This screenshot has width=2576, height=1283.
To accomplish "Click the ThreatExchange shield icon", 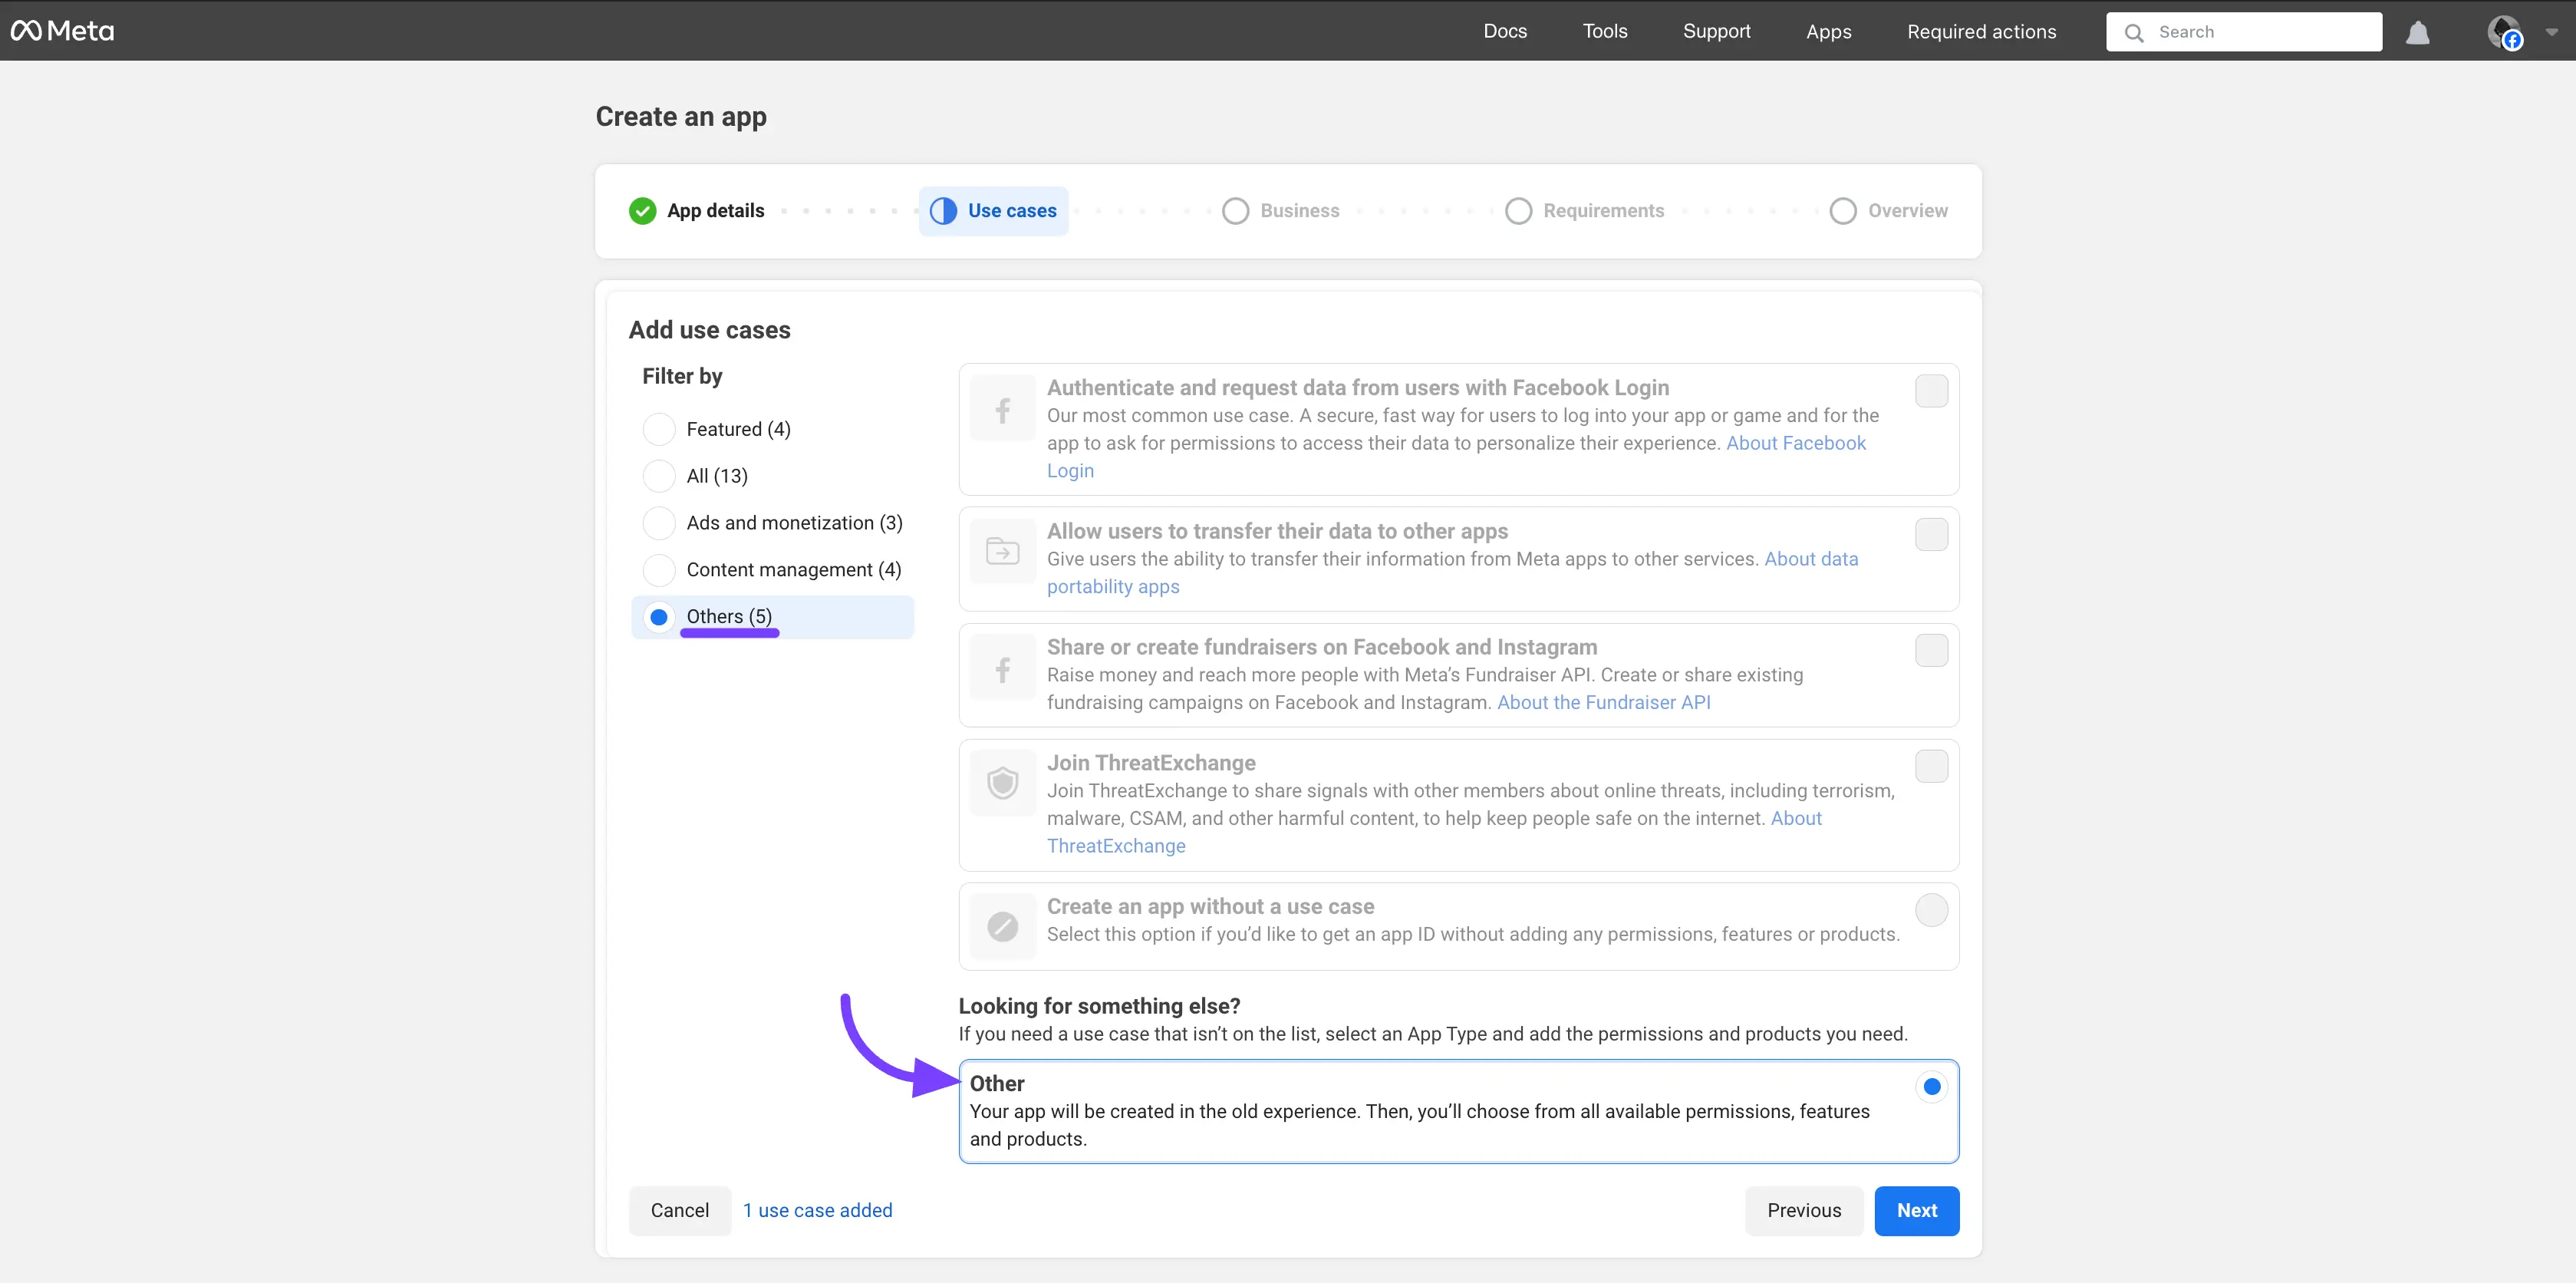I will tap(1002, 782).
